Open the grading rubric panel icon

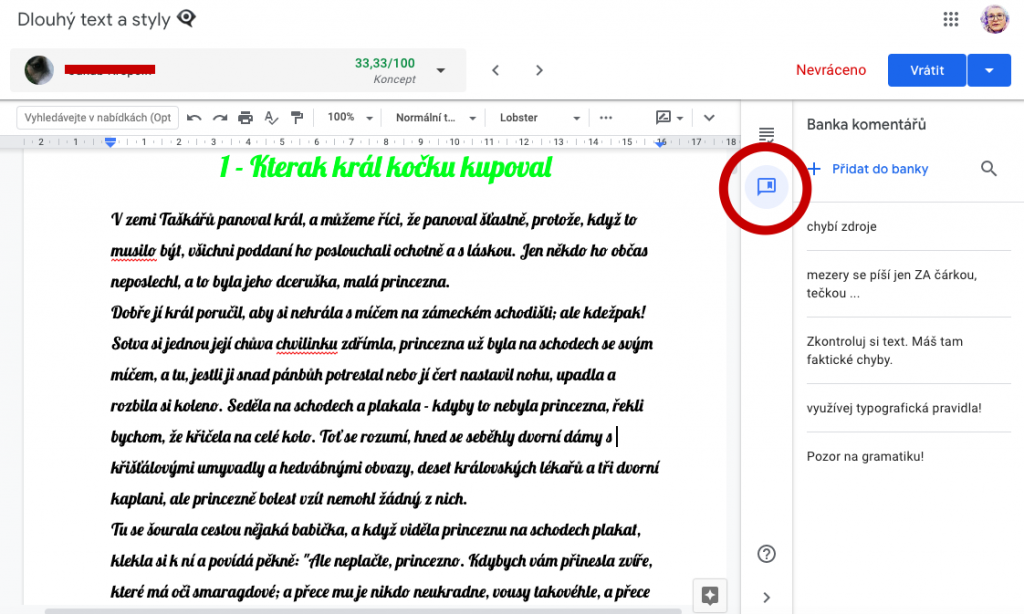[766, 135]
